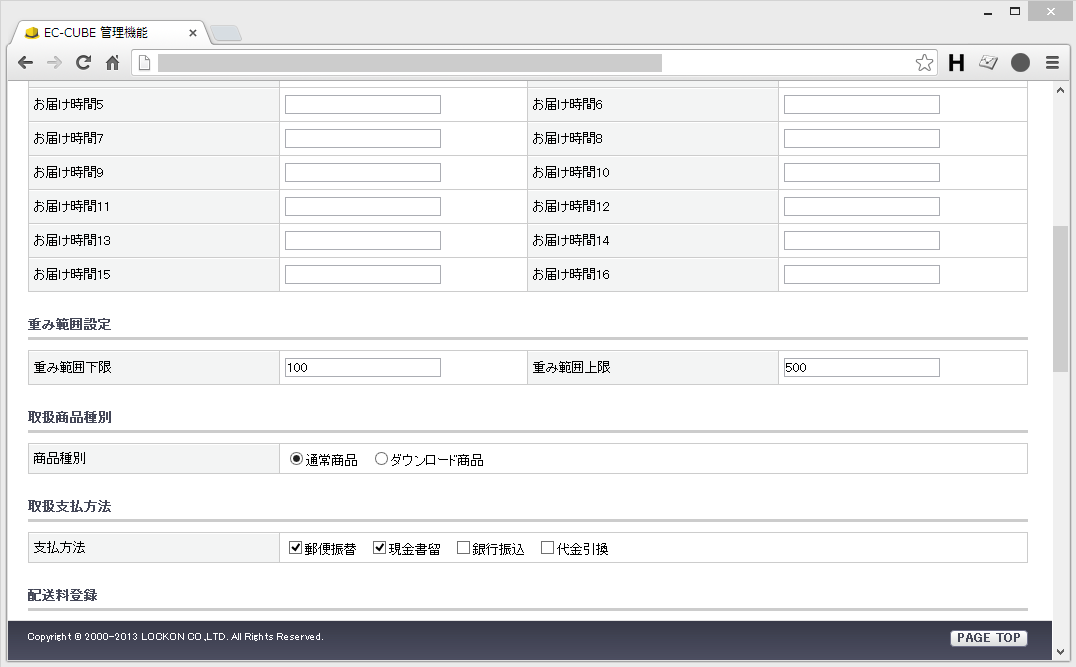Click the scrollbar up arrow
1076x667 pixels.
[x=1060, y=90]
